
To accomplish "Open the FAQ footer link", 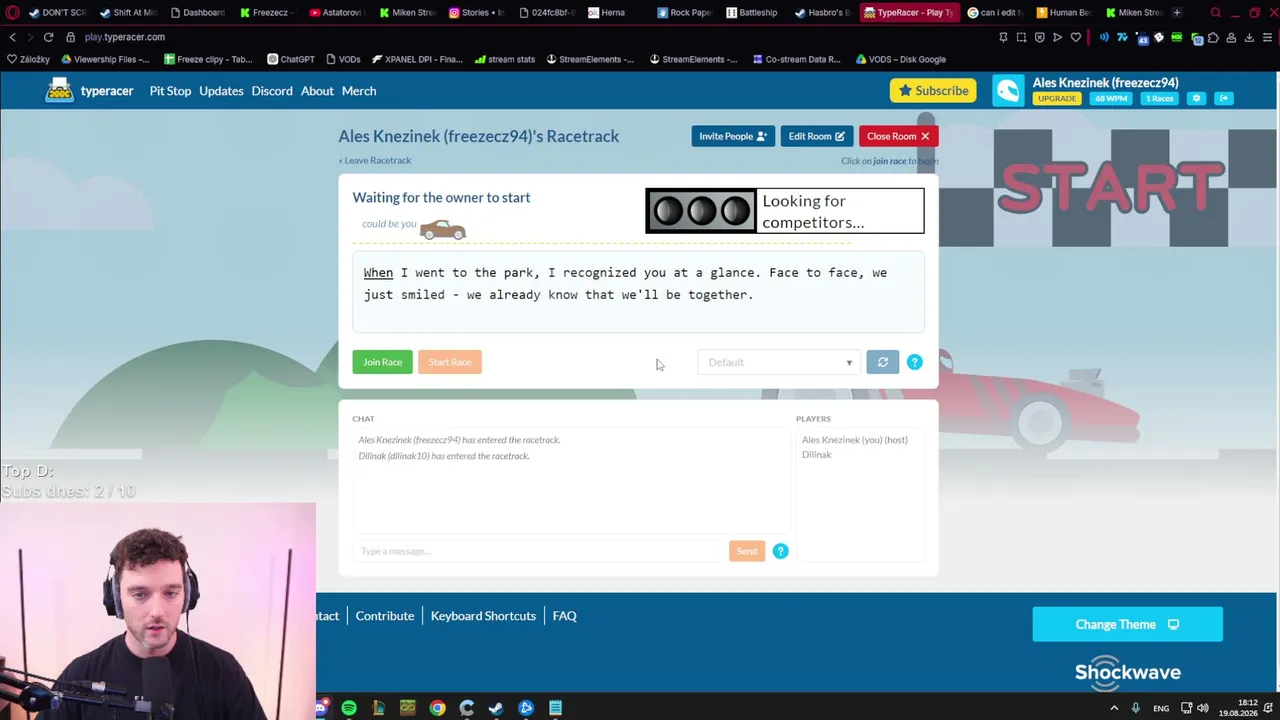I will click(x=564, y=616).
